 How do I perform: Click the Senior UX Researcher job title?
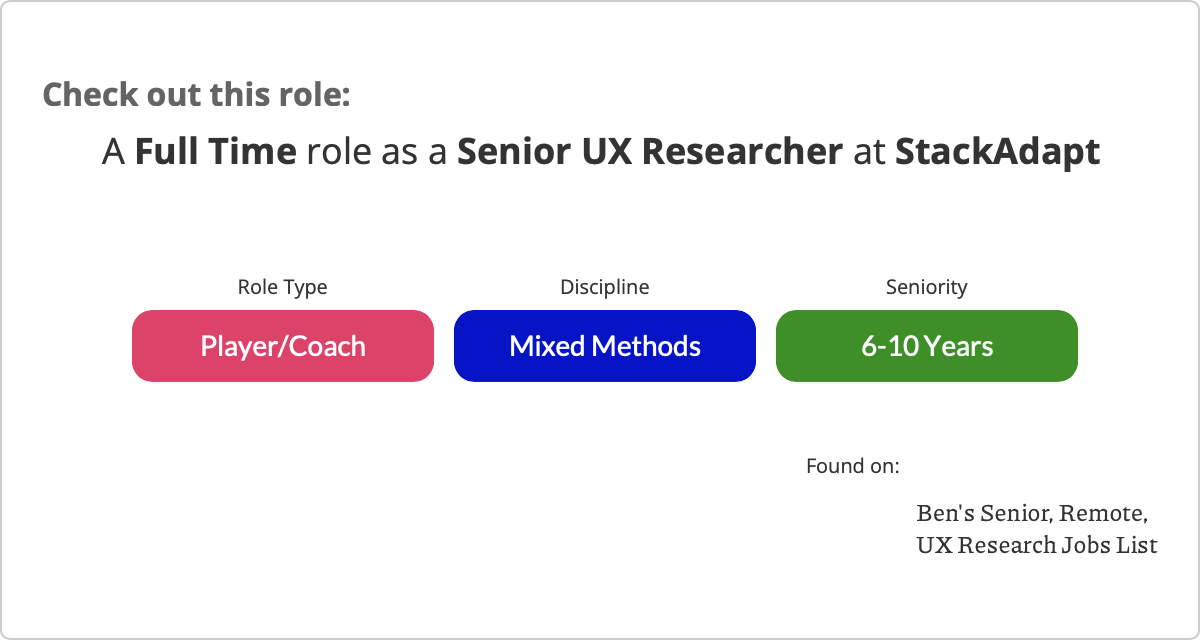tap(650, 152)
